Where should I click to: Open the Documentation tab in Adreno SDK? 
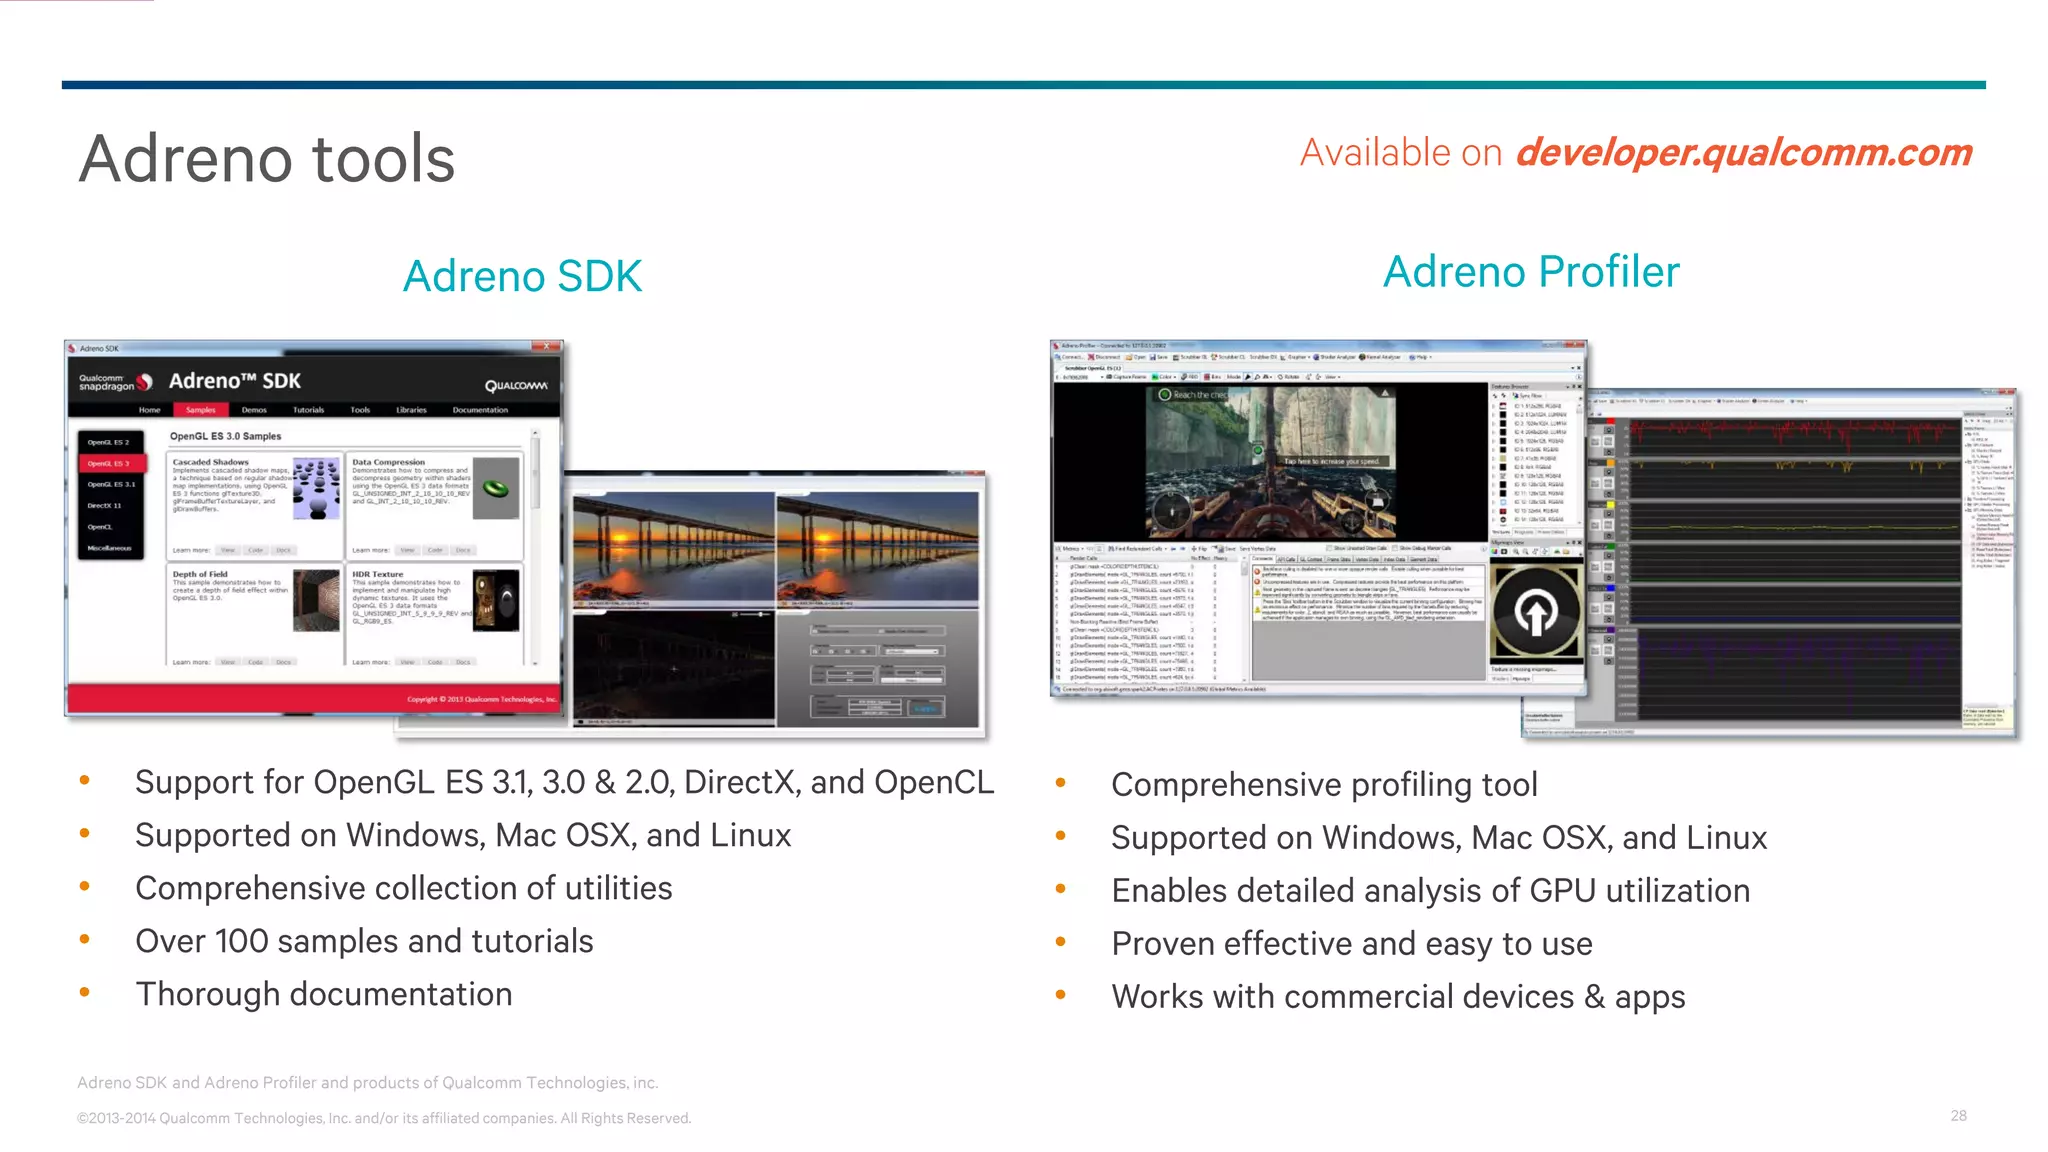pos(480,410)
